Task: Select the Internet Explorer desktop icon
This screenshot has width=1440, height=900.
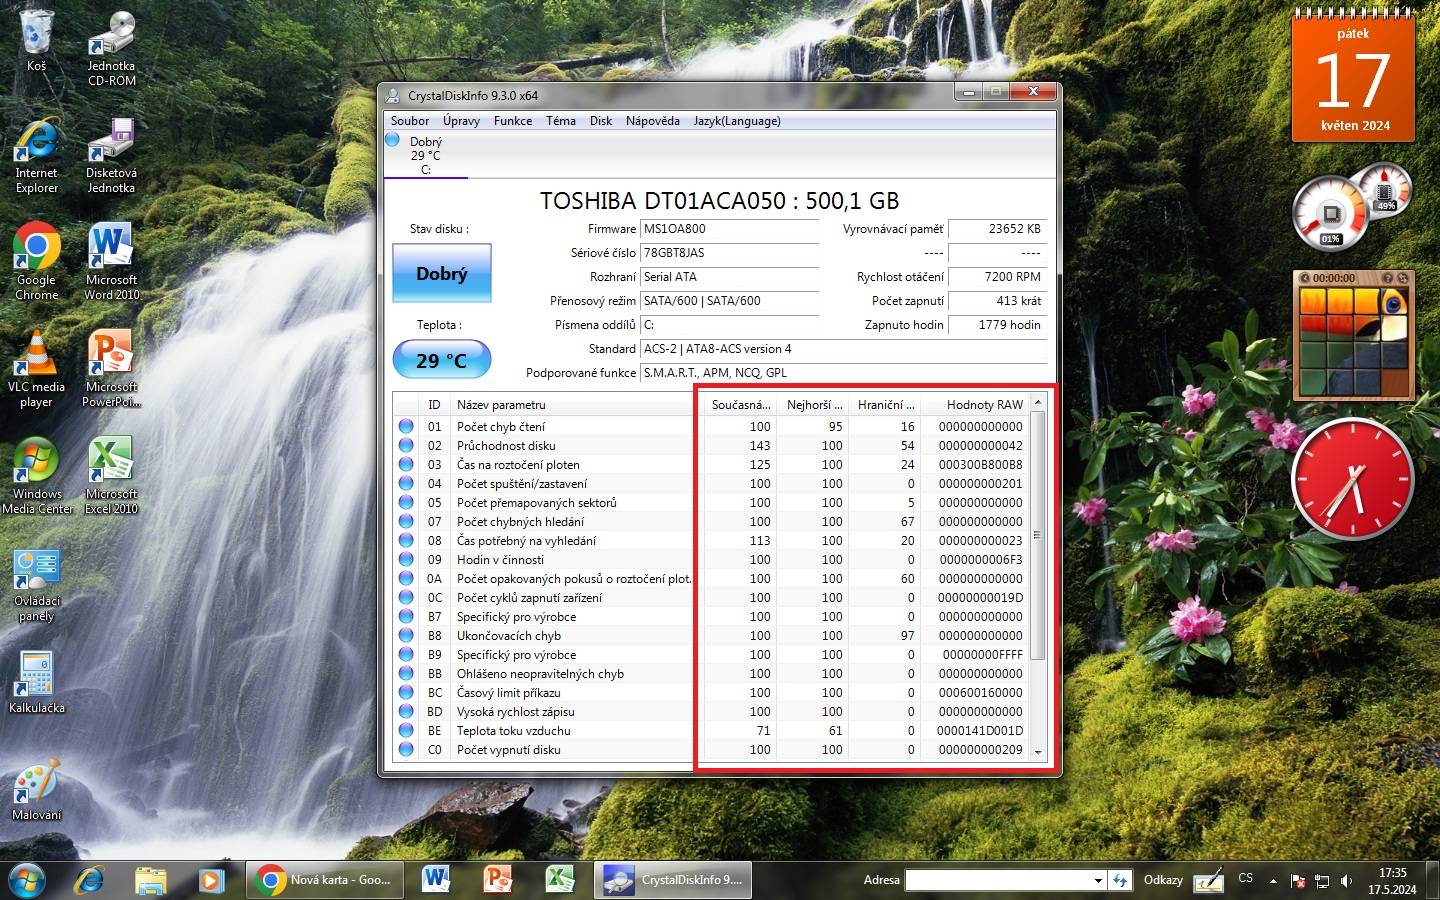Action: pos(36,155)
